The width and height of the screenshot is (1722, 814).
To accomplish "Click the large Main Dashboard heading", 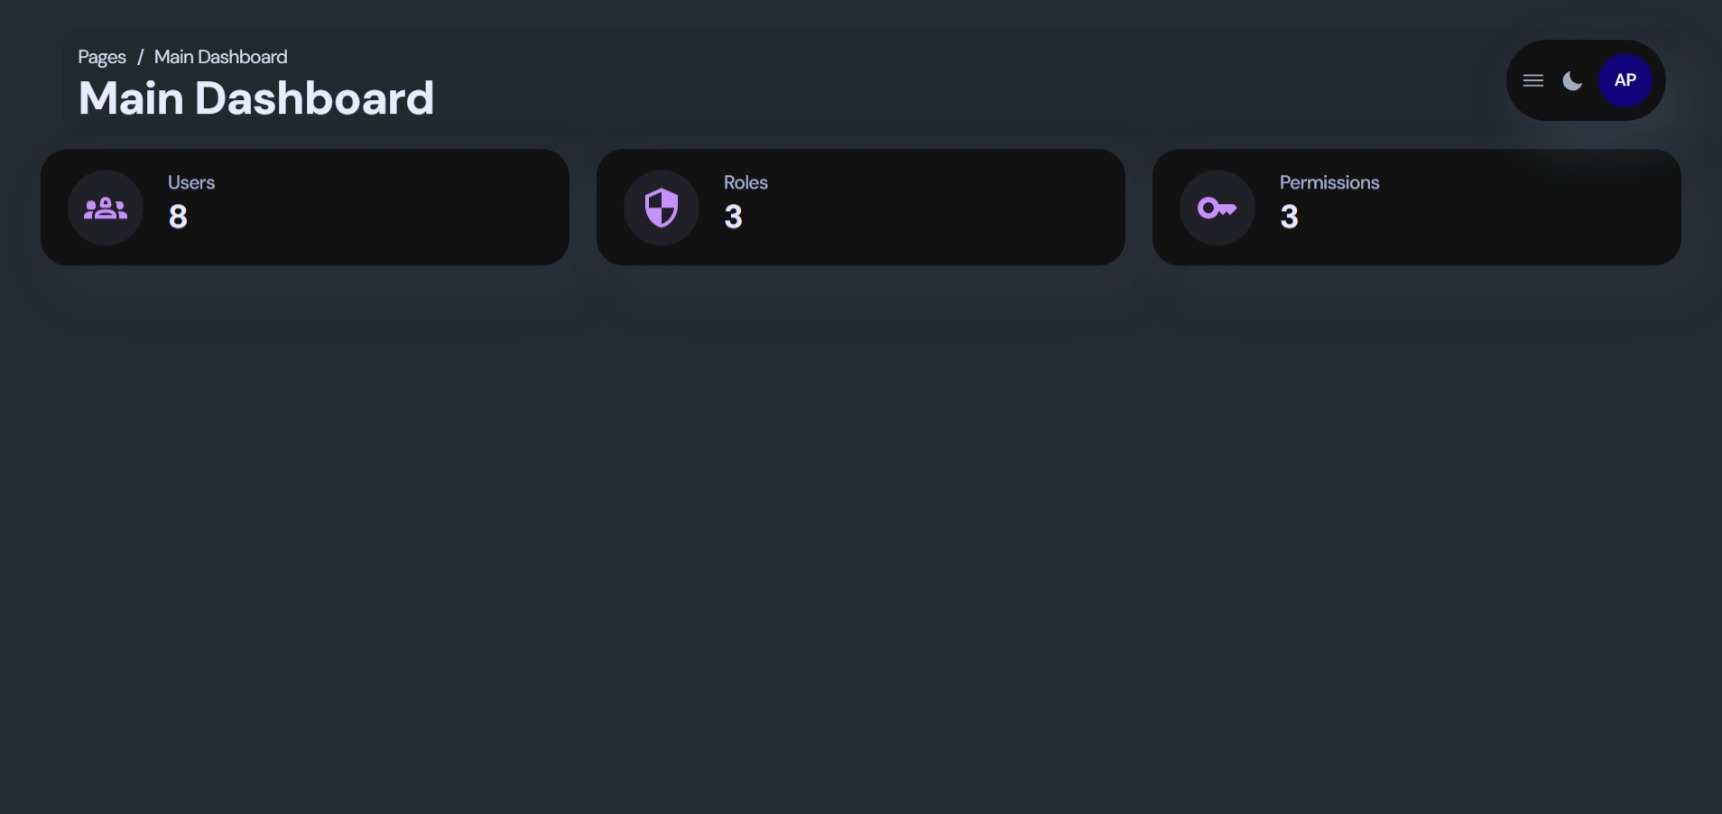I will pos(256,98).
